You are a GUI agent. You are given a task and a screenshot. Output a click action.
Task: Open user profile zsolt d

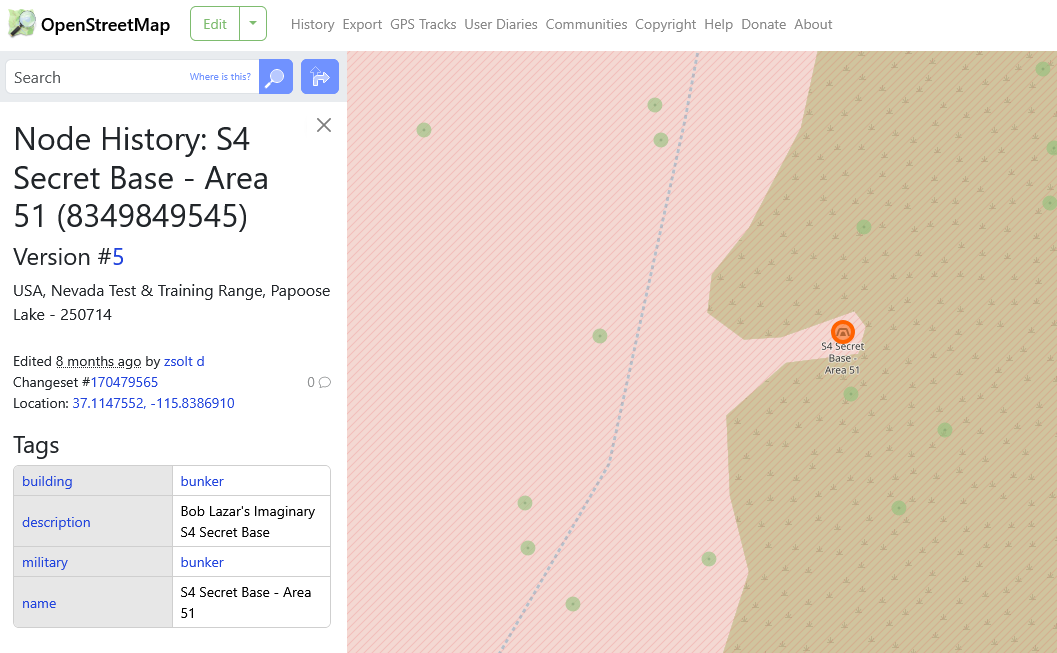[x=184, y=361]
